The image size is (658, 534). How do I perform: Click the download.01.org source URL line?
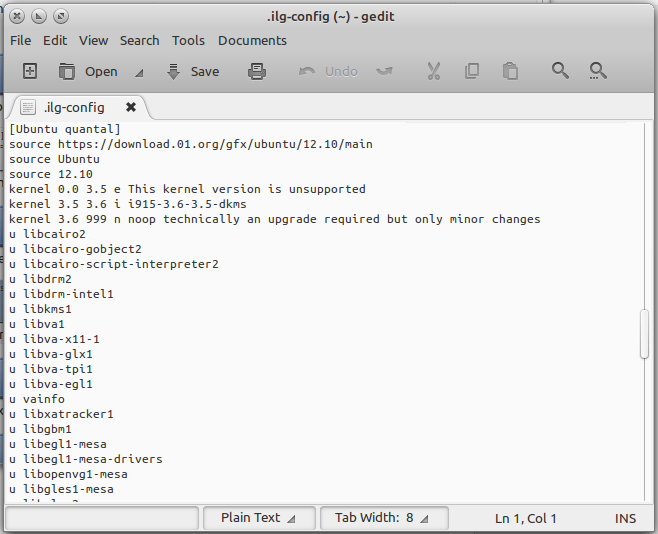[x=191, y=144]
